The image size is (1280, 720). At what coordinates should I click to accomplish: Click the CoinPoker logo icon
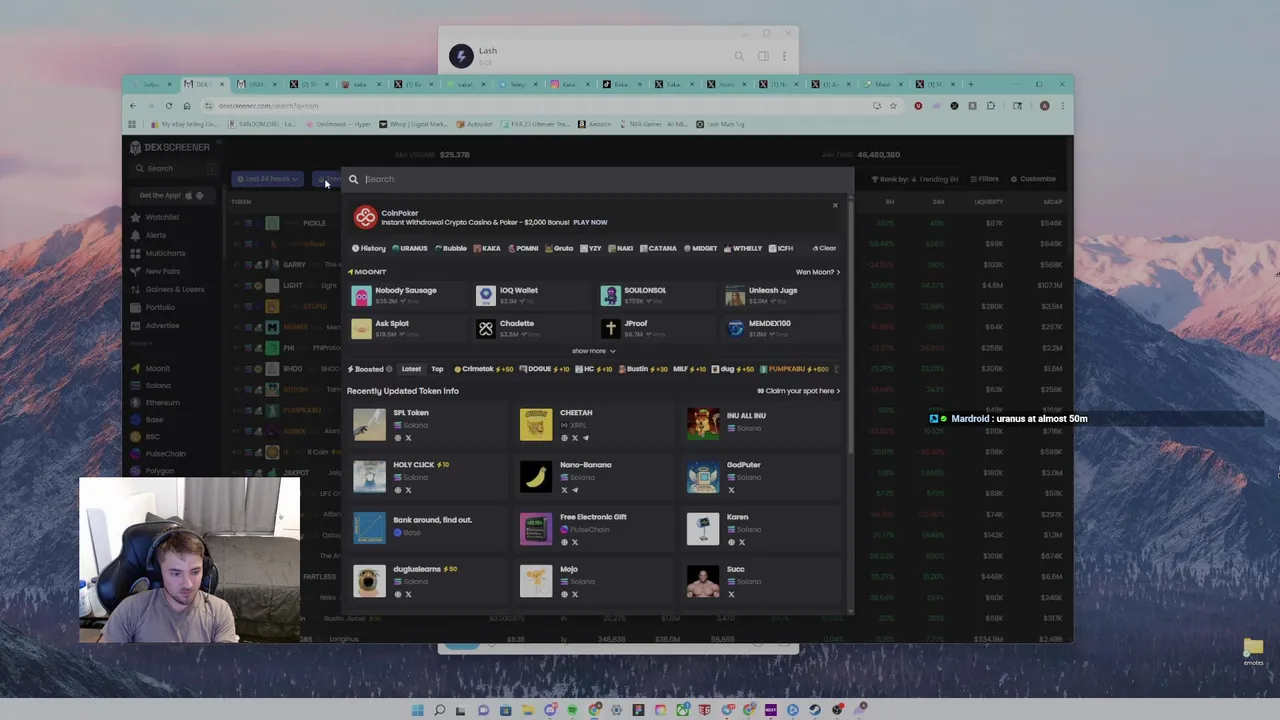pyautogui.click(x=365, y=217)
